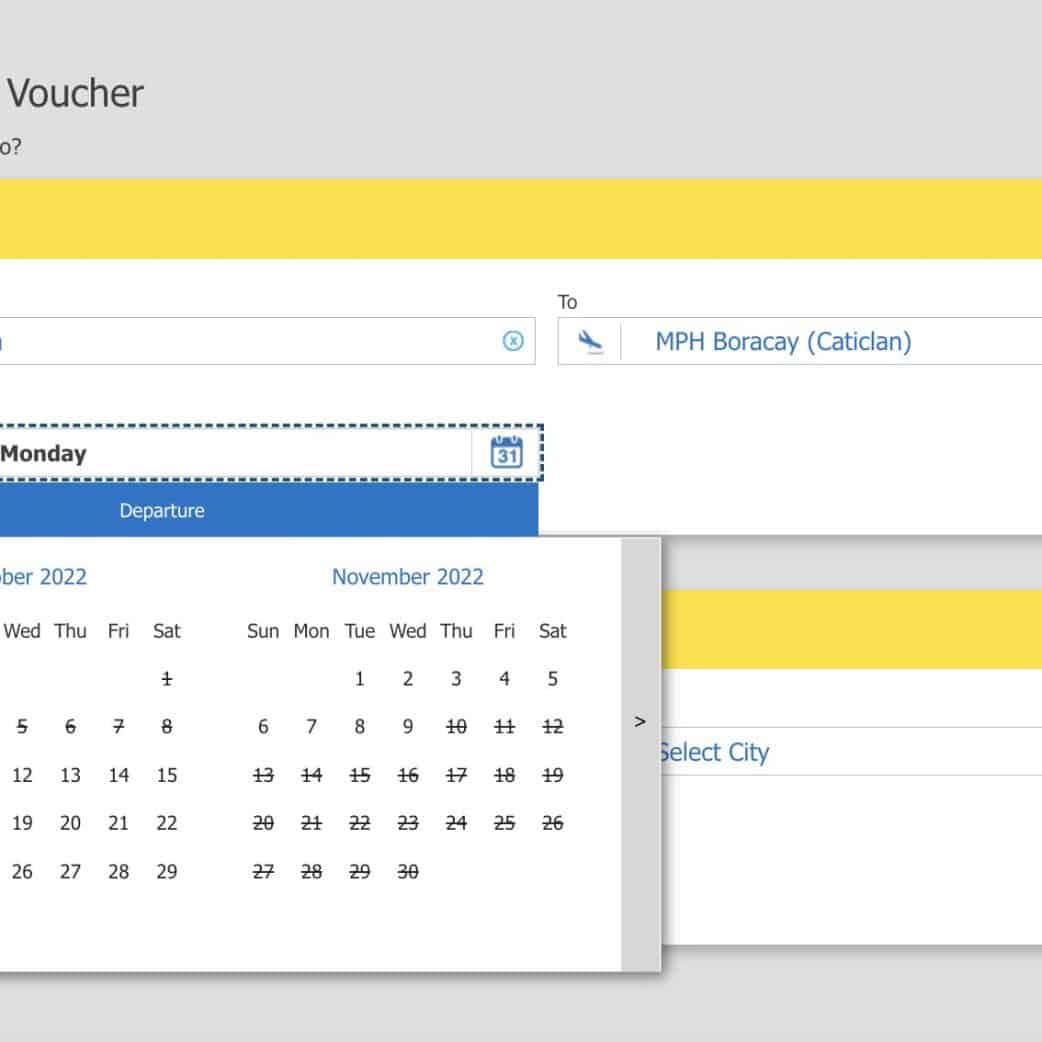Screen dimensions: 1042x1042
Task: Select the Departure tab
Action: (x=162, y=511)
